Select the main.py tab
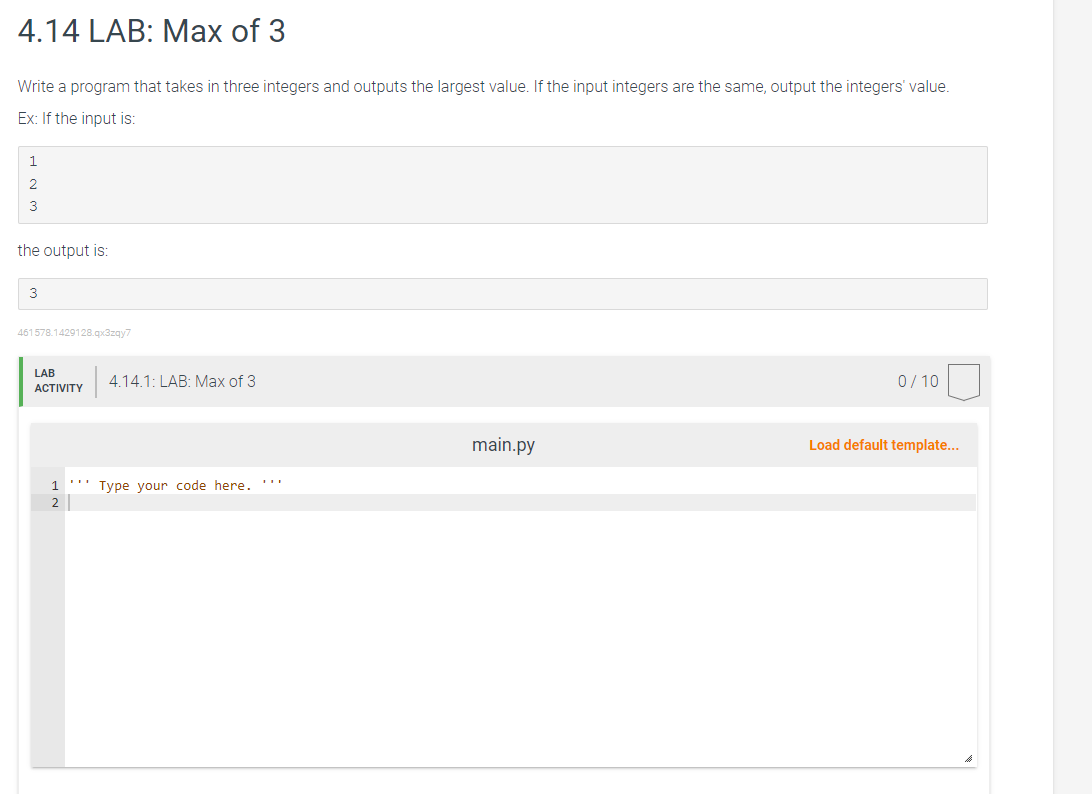This screenshot has width=1092, height=794. coord(502,444)
